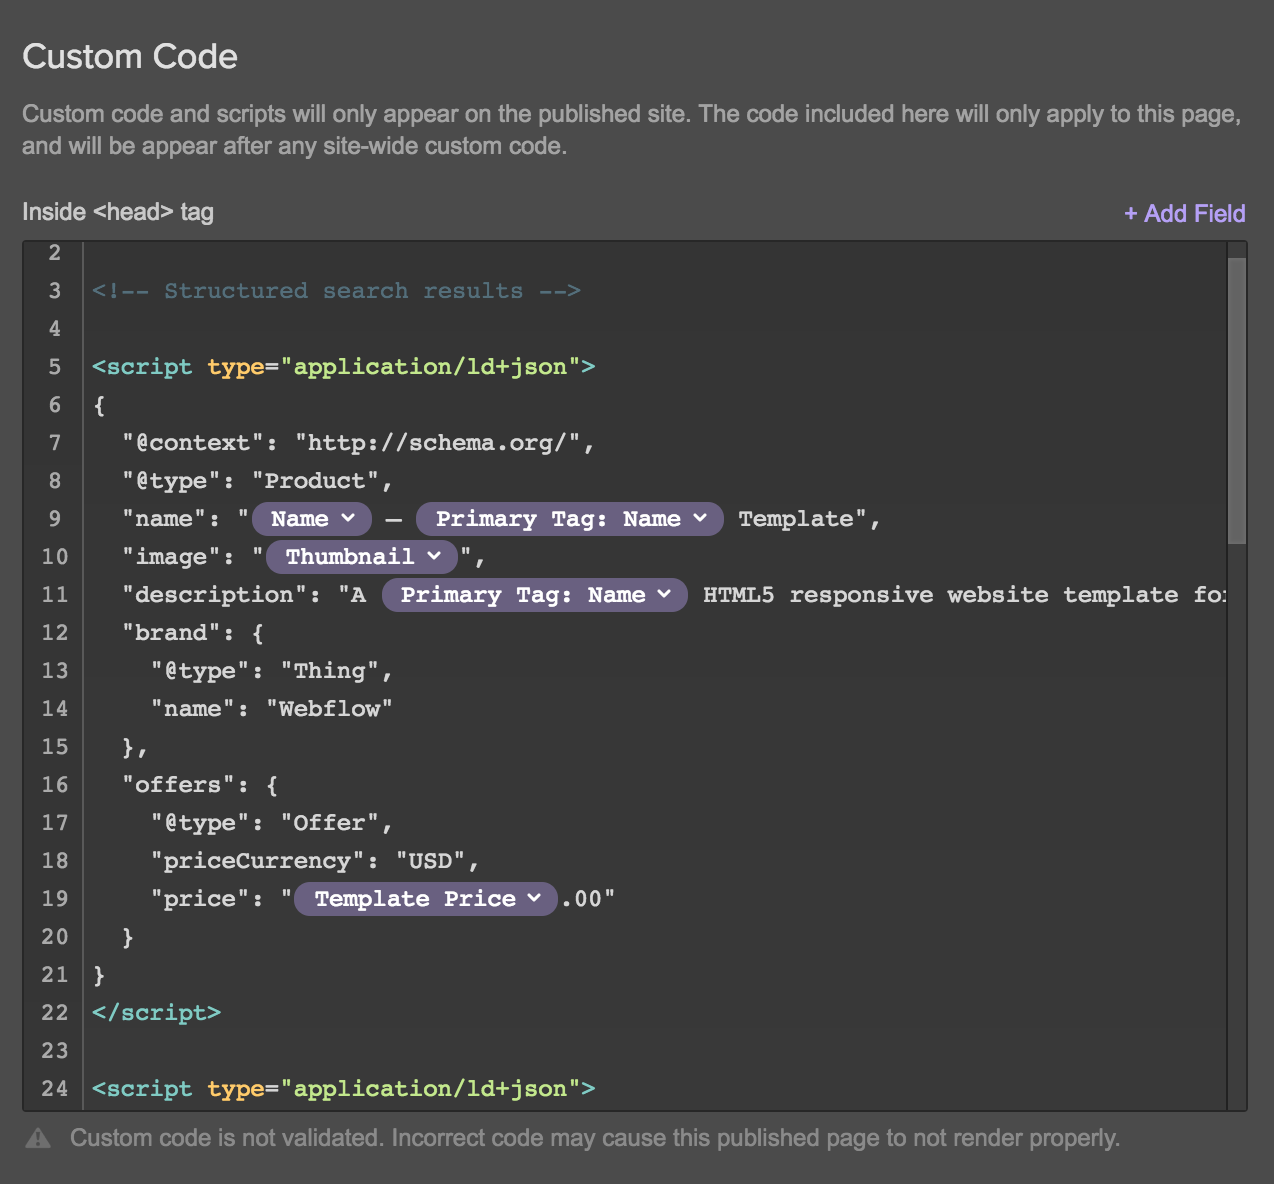
Task: Click the "@type": "Product" line
Action: pos(257,481)
